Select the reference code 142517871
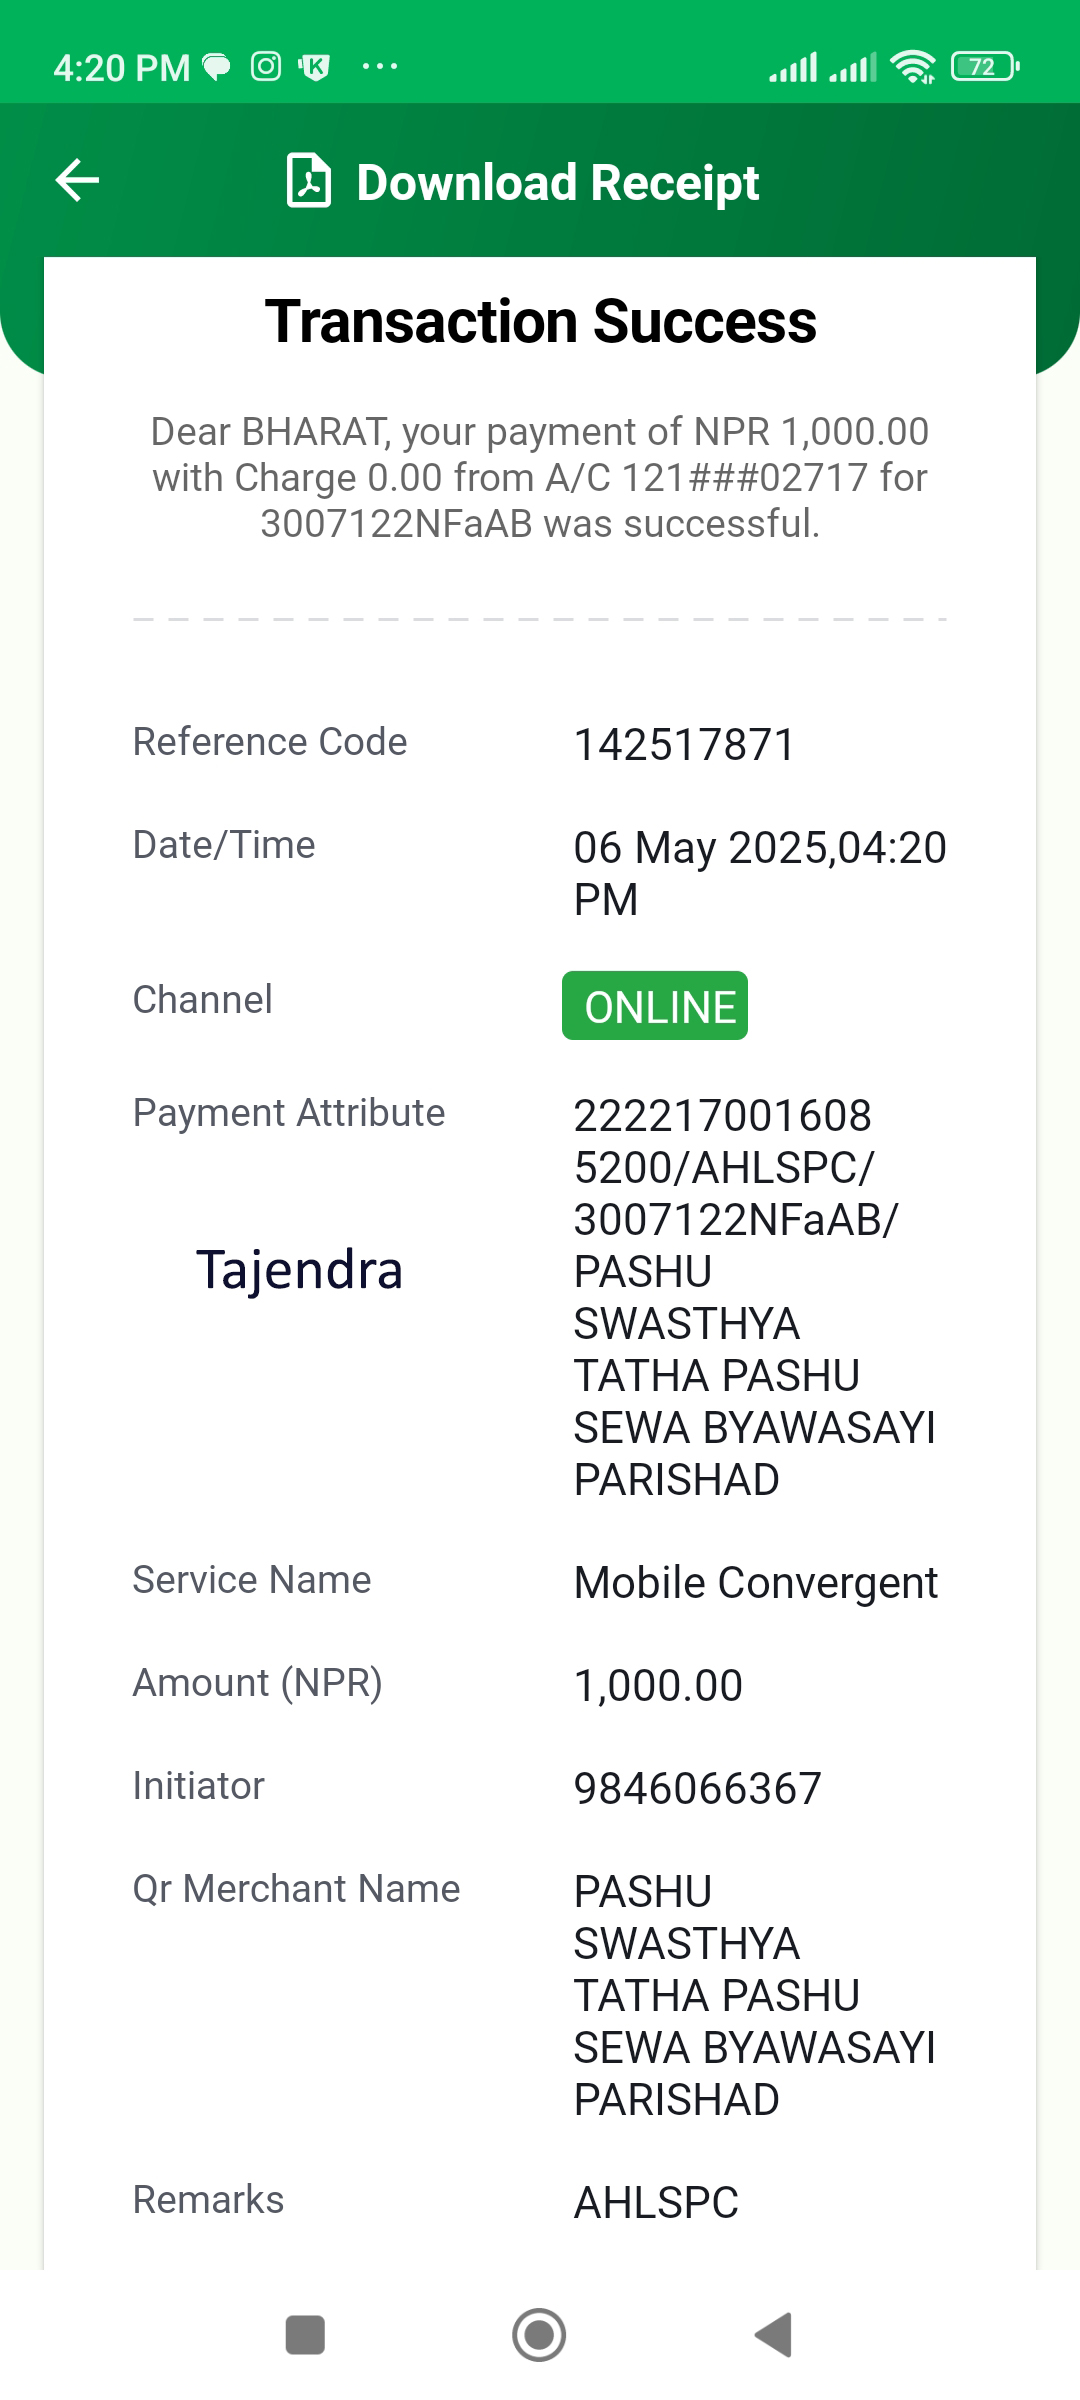 pyautogui.click(x=684, y=745)
